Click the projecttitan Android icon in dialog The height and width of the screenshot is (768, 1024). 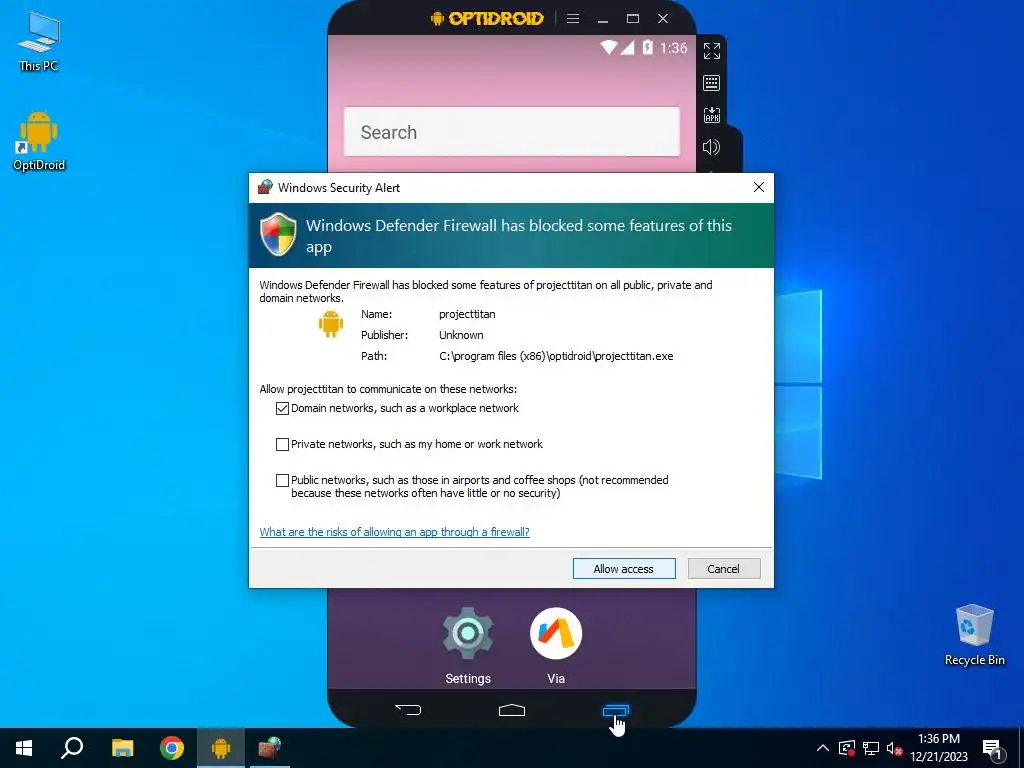coord(331,323)
